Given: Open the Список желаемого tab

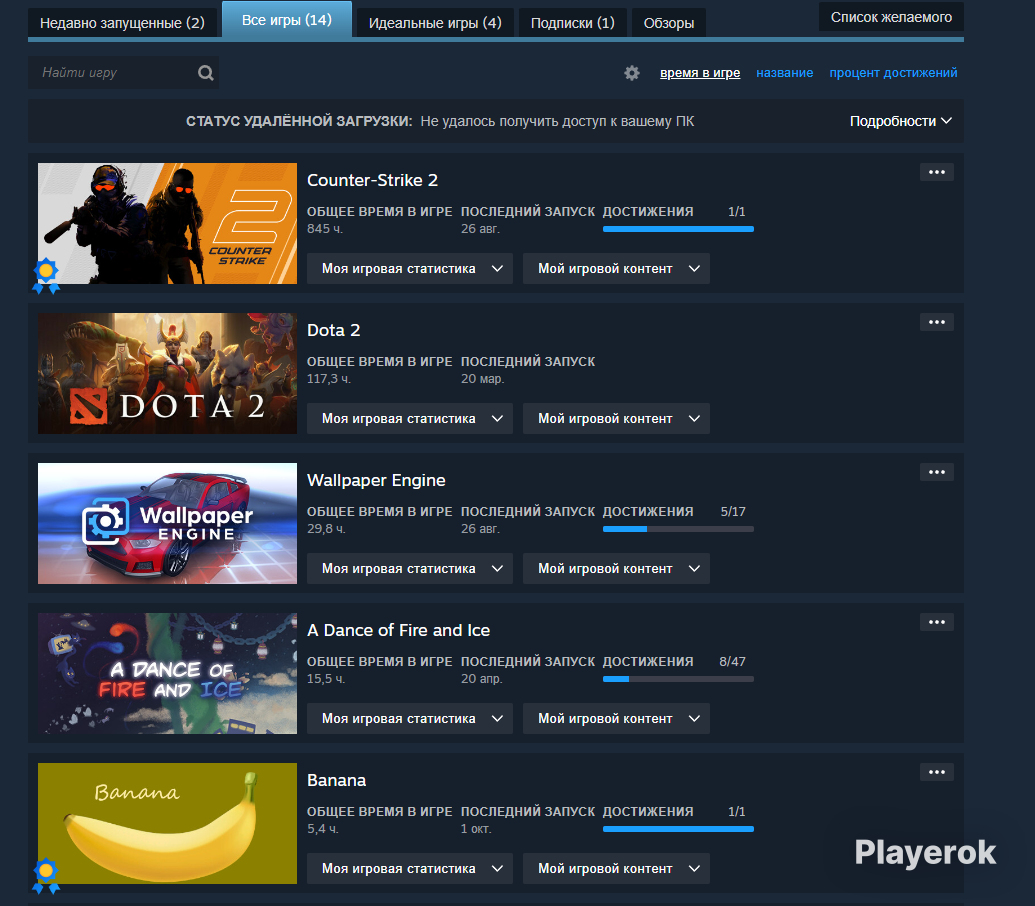Looking at the screenshot, I should (x=891, y=17).
